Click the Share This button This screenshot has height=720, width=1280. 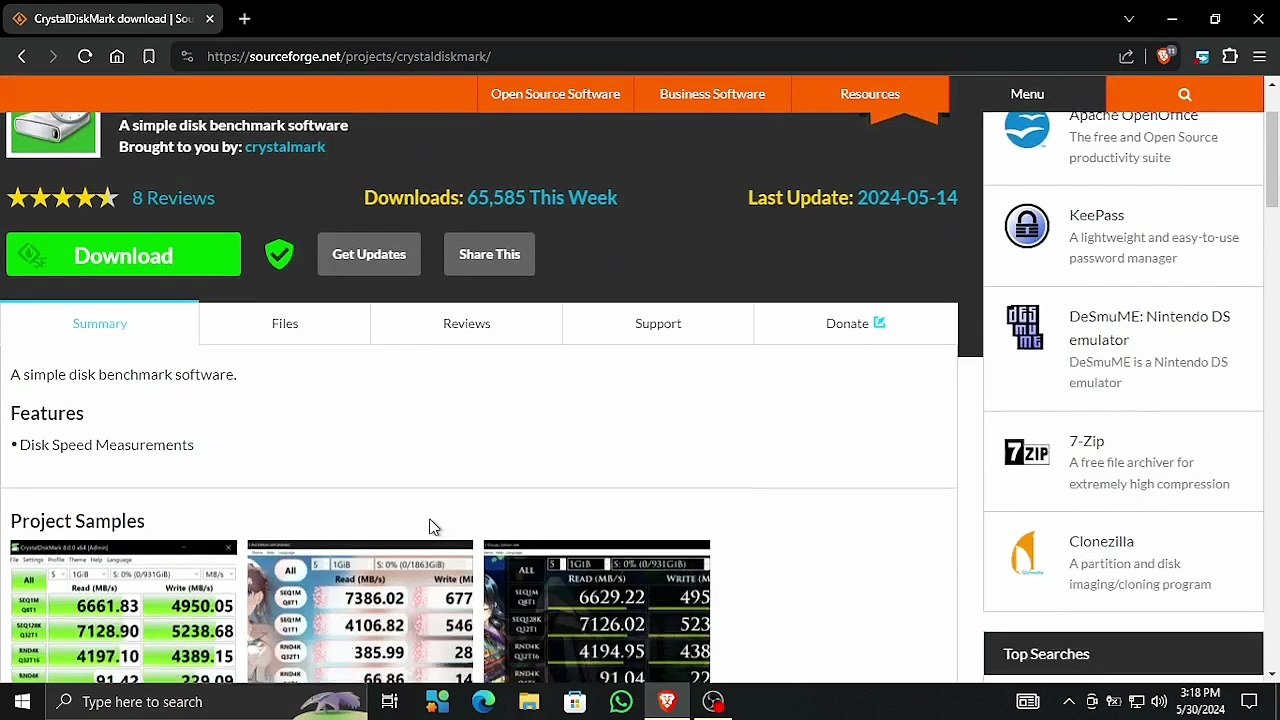click(x=489, y=254)
